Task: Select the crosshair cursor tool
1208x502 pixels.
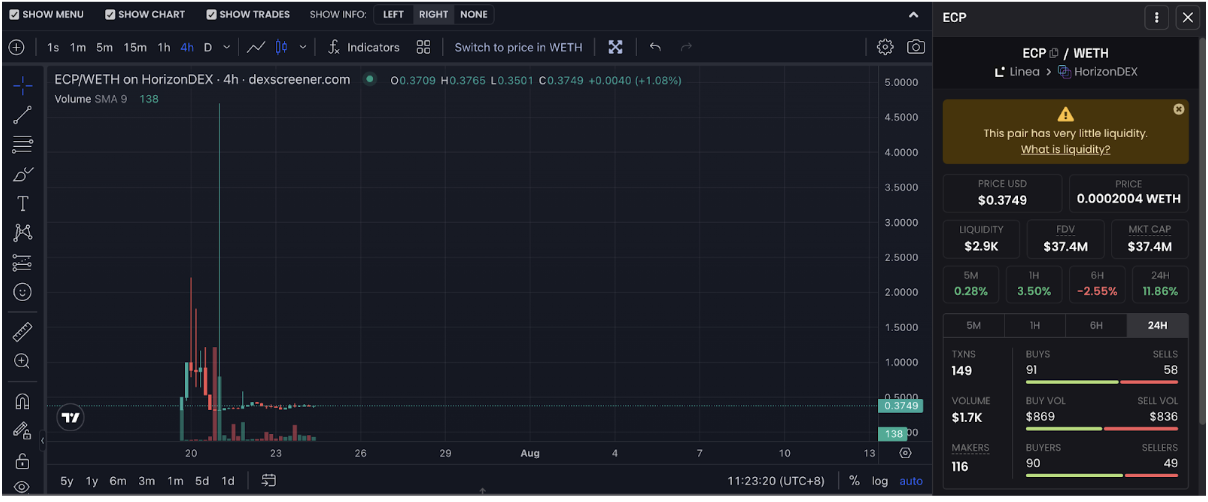Action: (x=22, y=85)
